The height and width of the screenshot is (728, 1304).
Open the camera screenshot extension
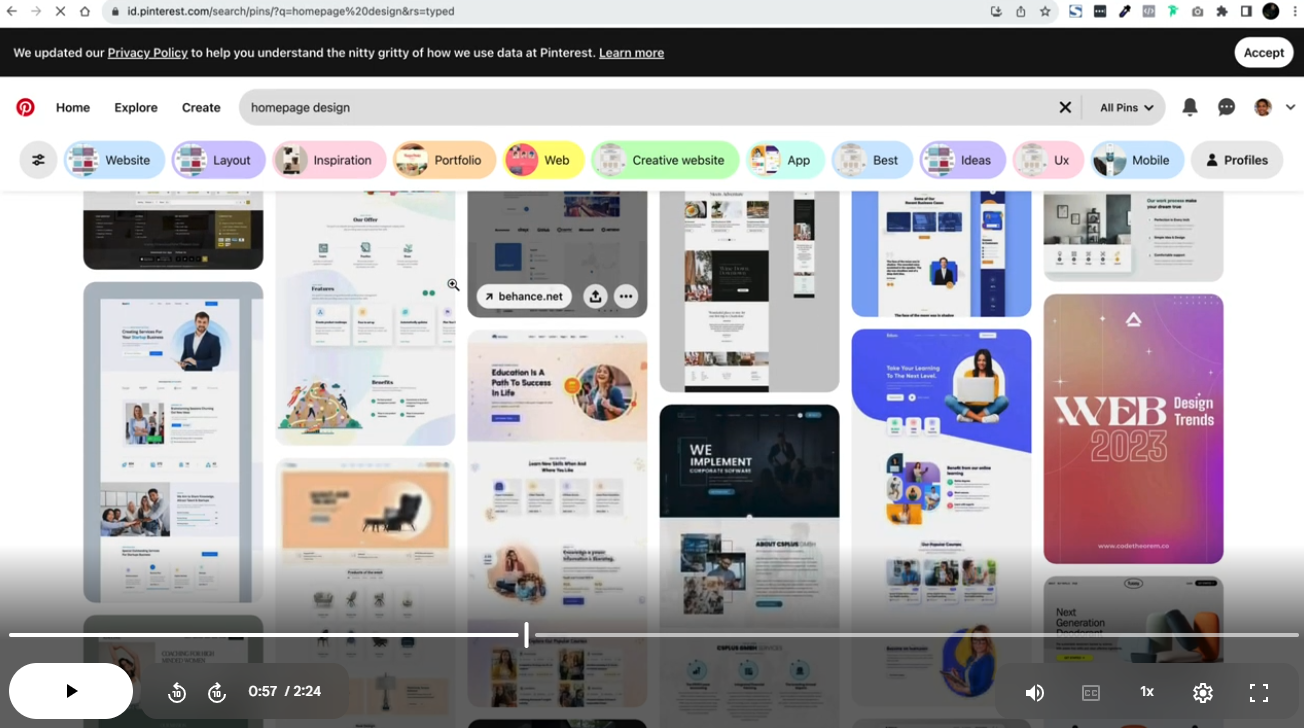pyautogui.click(x=1197, y=11)
